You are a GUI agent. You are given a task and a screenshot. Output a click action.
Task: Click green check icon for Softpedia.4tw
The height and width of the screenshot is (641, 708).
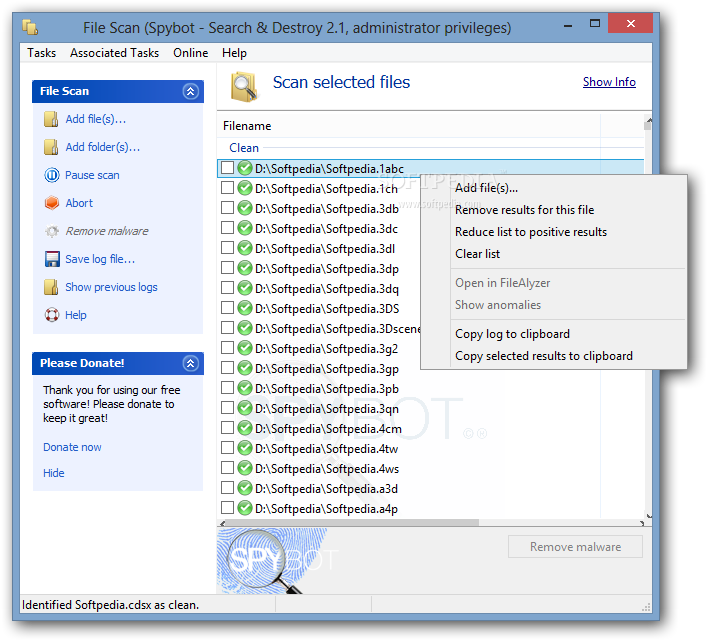pos(245,448)
